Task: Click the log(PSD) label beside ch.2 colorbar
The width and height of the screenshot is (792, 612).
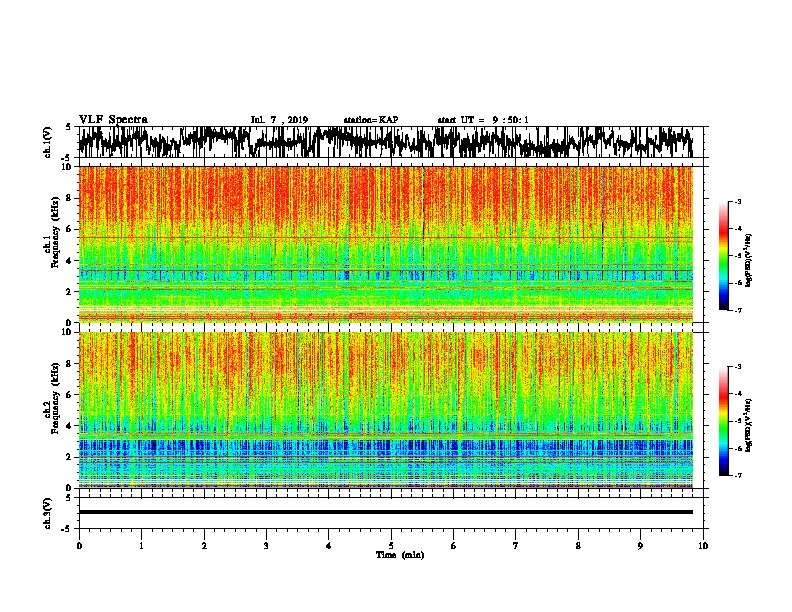Action: pyautogui.click(x=749, y=425)
